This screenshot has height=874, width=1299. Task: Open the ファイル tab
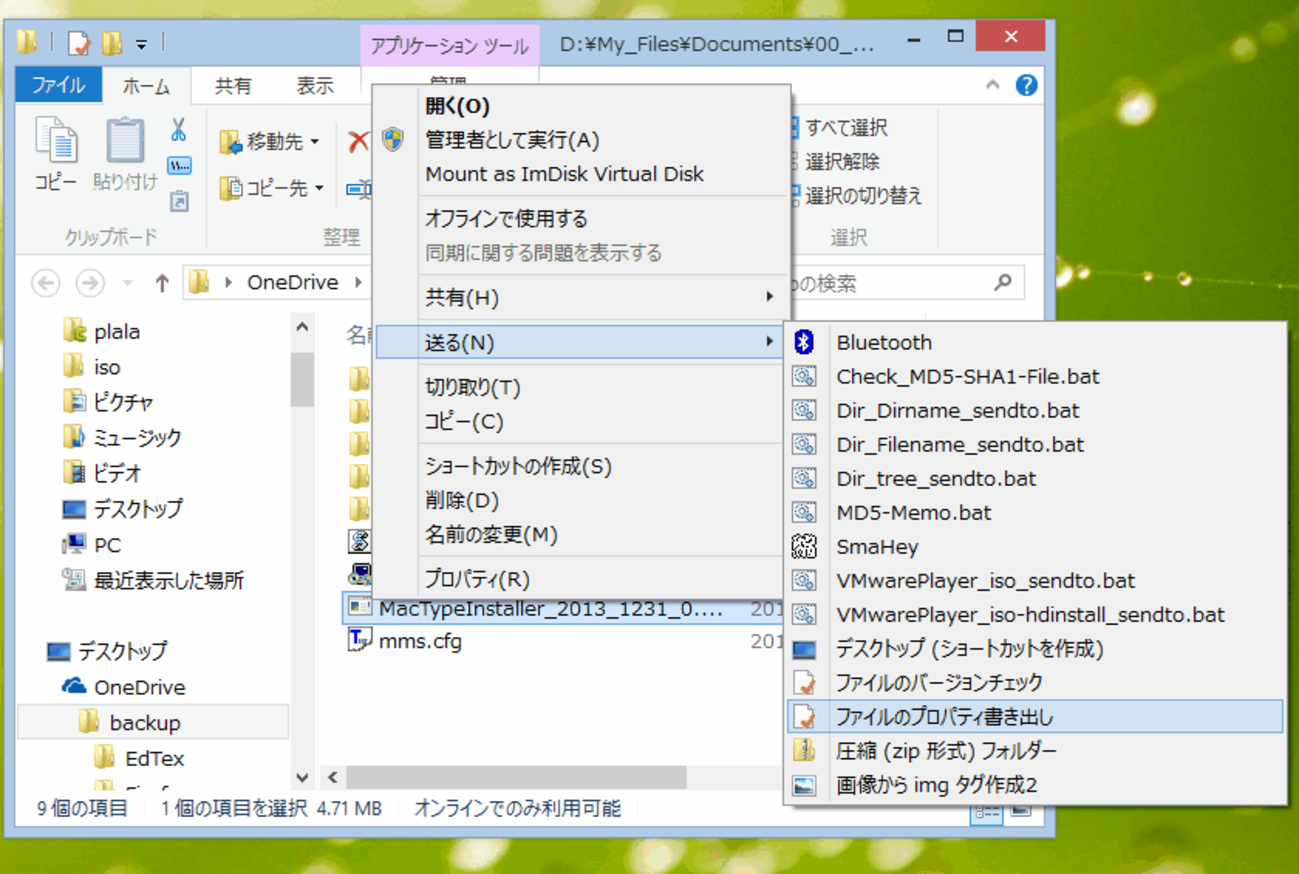click(59, 85)
